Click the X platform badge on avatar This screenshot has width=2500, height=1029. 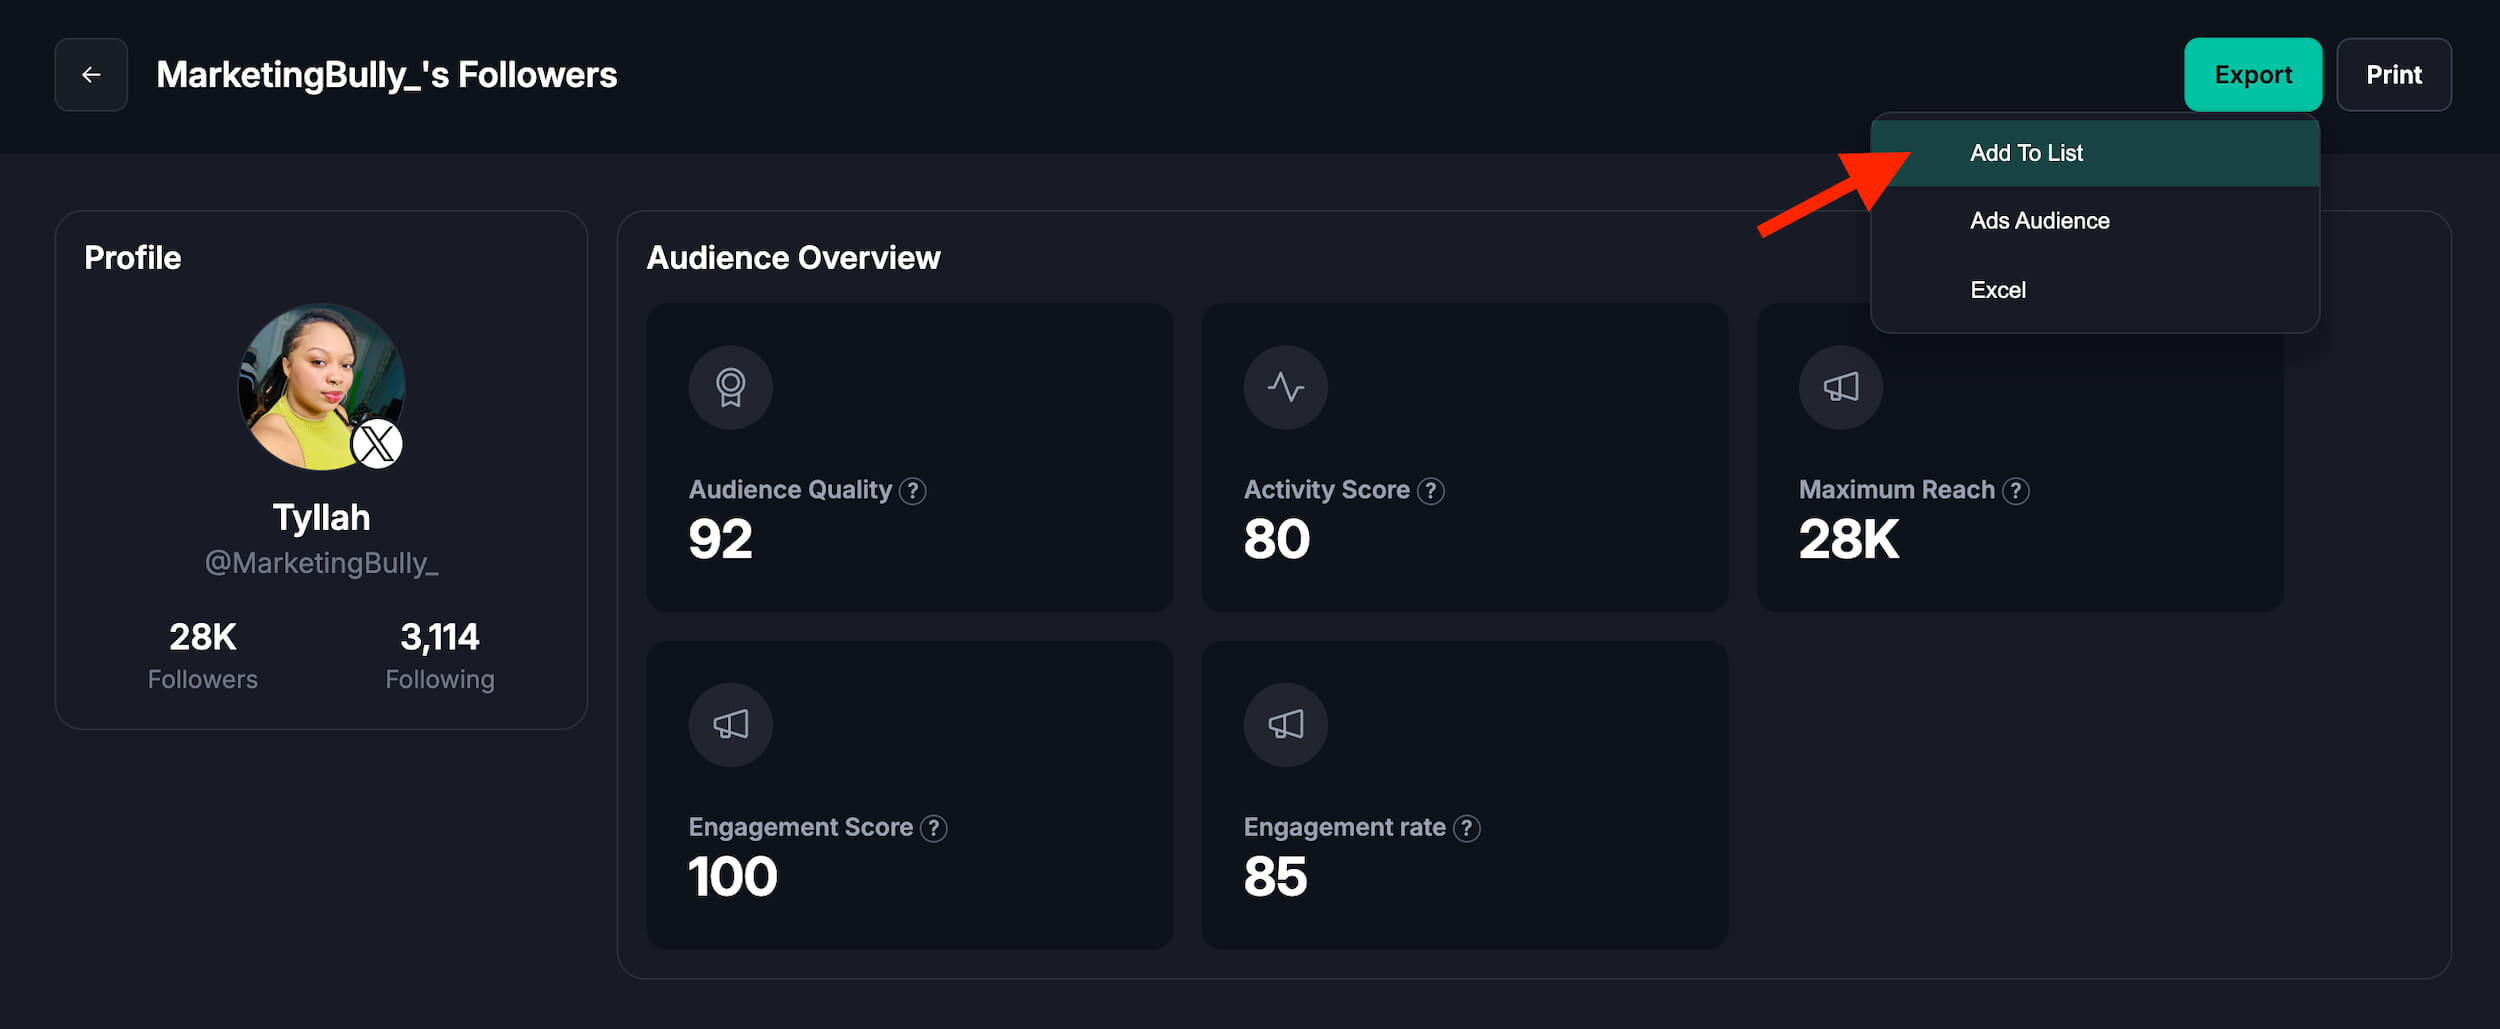point(377,444)
